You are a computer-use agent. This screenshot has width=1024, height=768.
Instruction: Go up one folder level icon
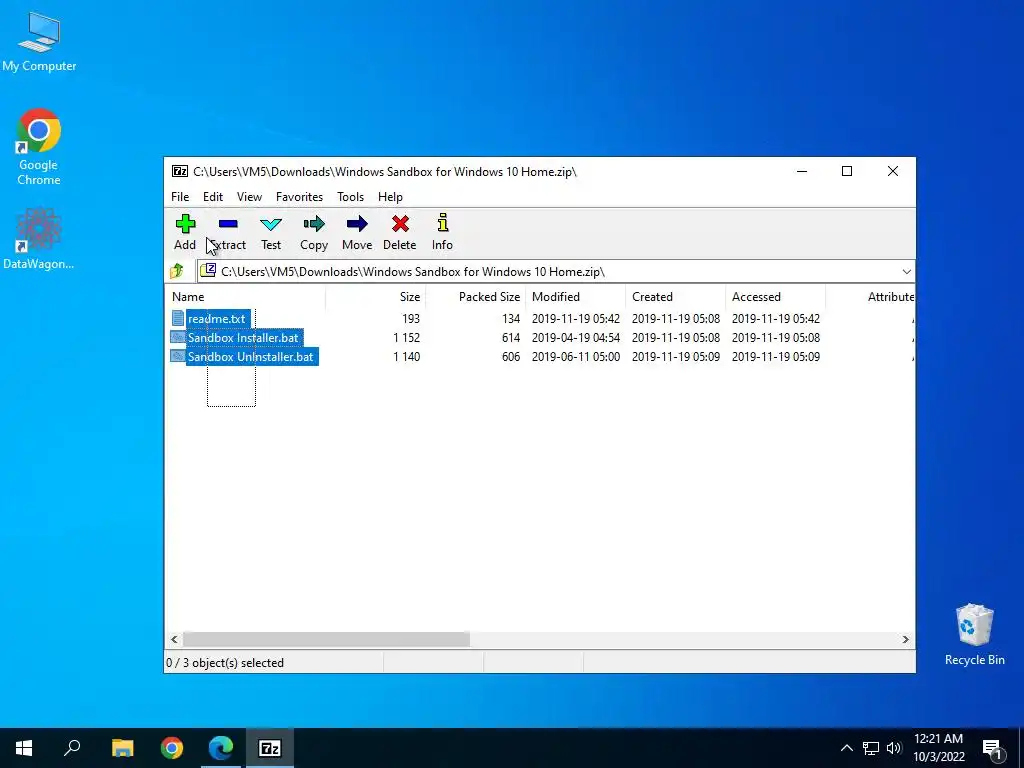click(176, 271)
